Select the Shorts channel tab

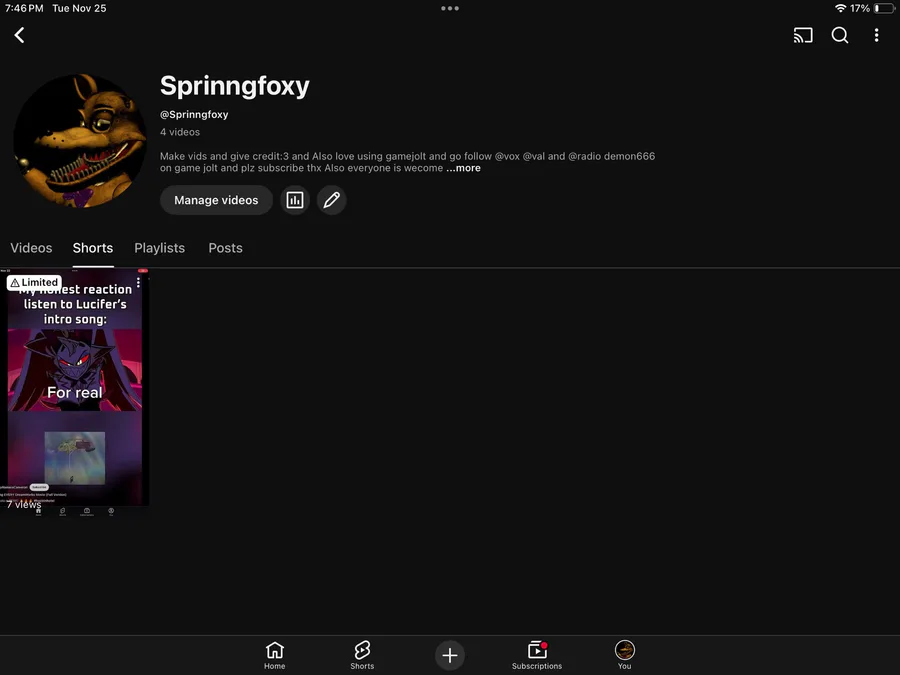coord(92,248)
